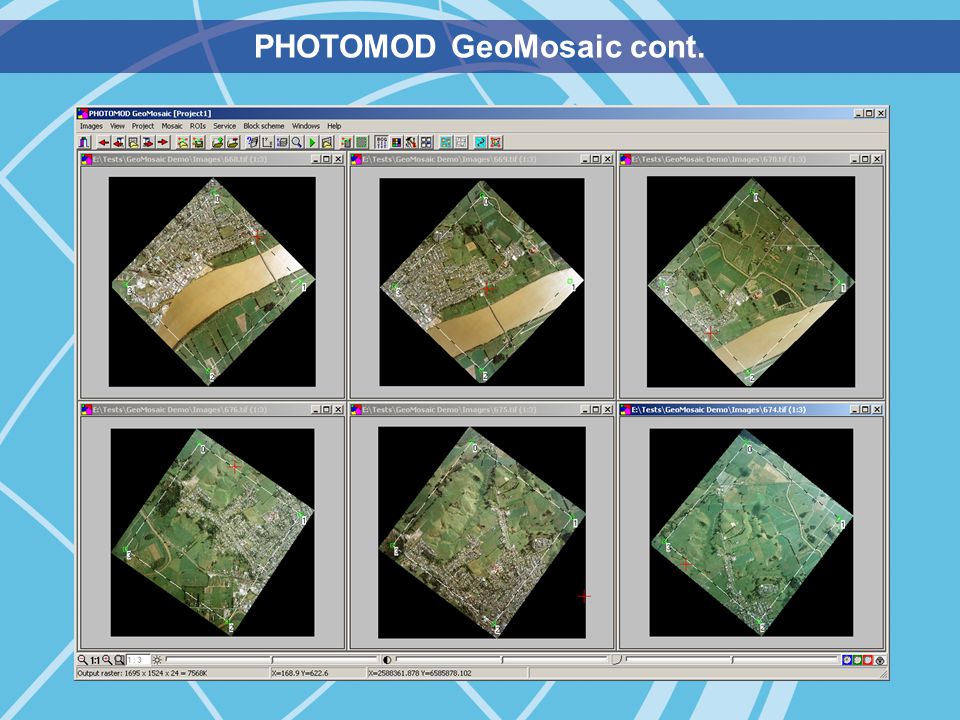Viewport: 960px width, 720px height.
Task: Click the sun brightness icon
Action: (157, 660)
